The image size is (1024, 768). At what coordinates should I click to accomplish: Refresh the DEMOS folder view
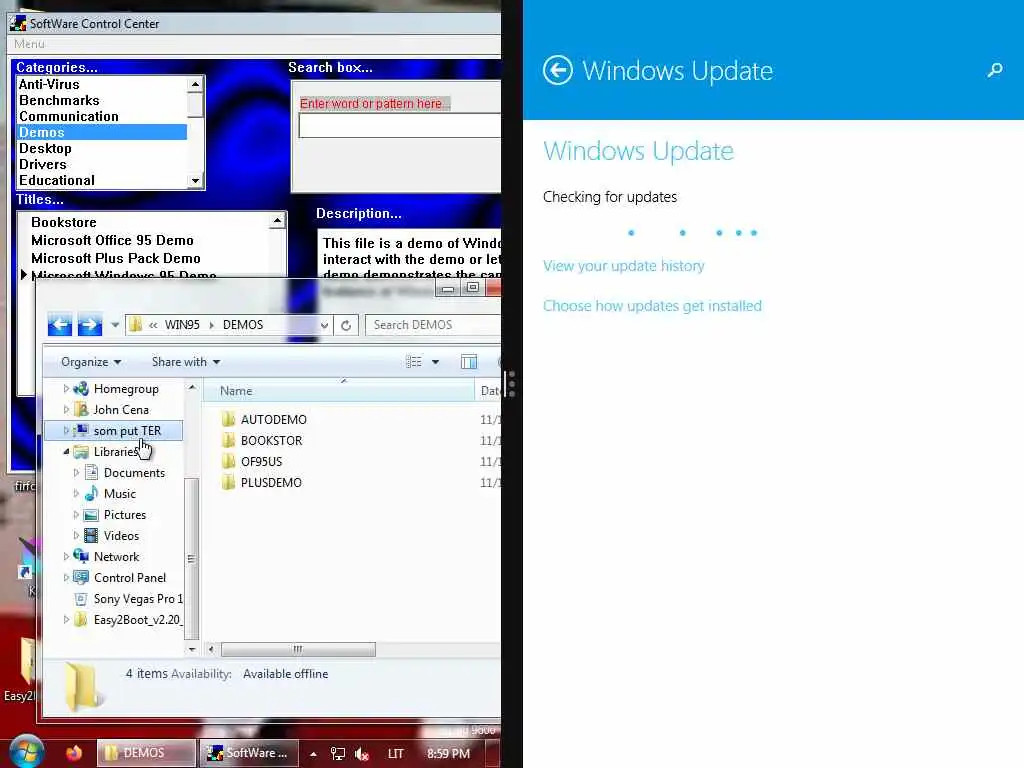click(346, 325)
